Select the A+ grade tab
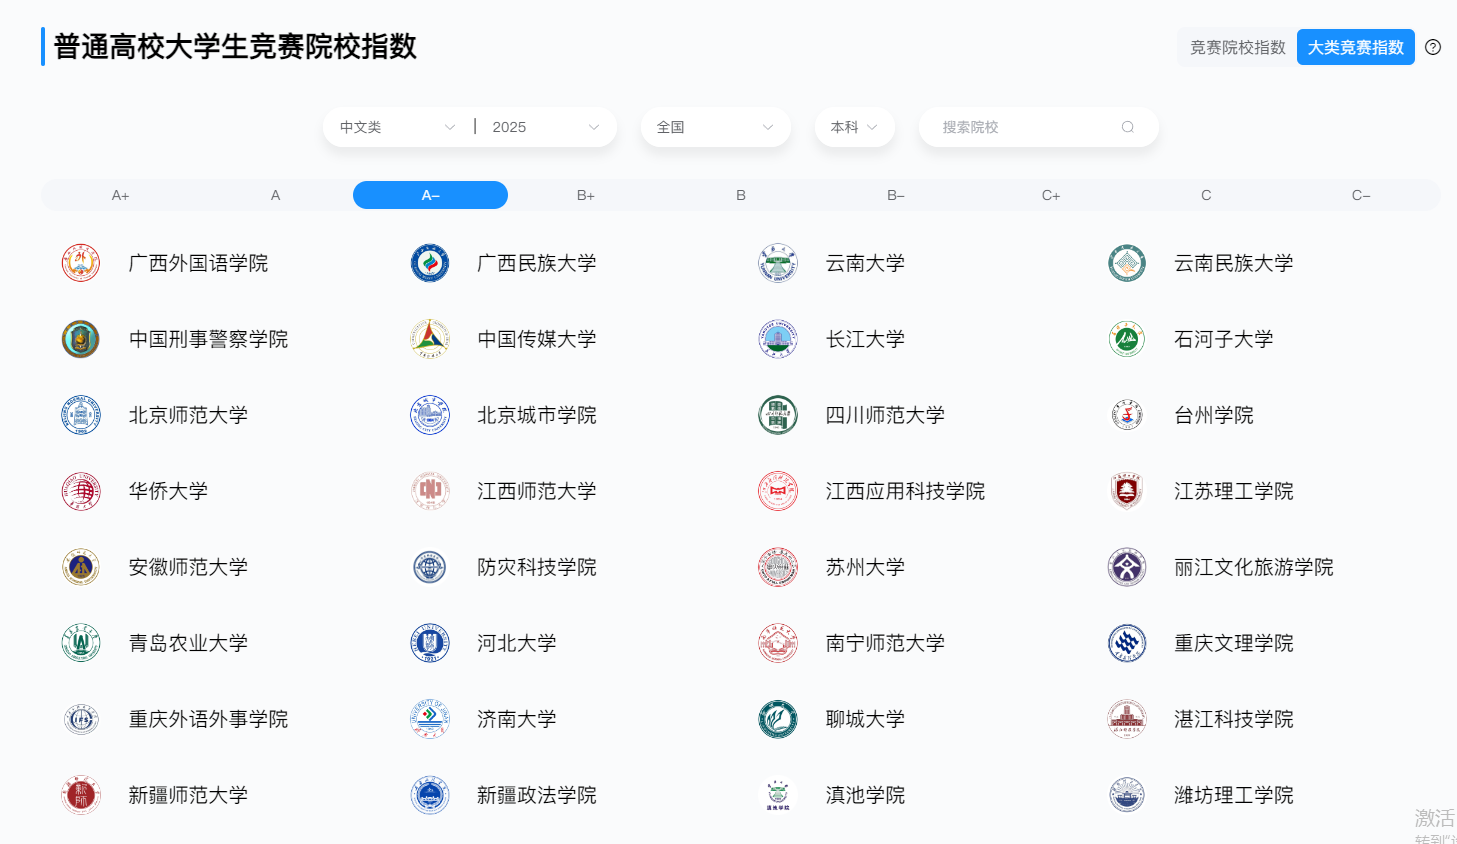1457x844 pixels. coord(121,195)
